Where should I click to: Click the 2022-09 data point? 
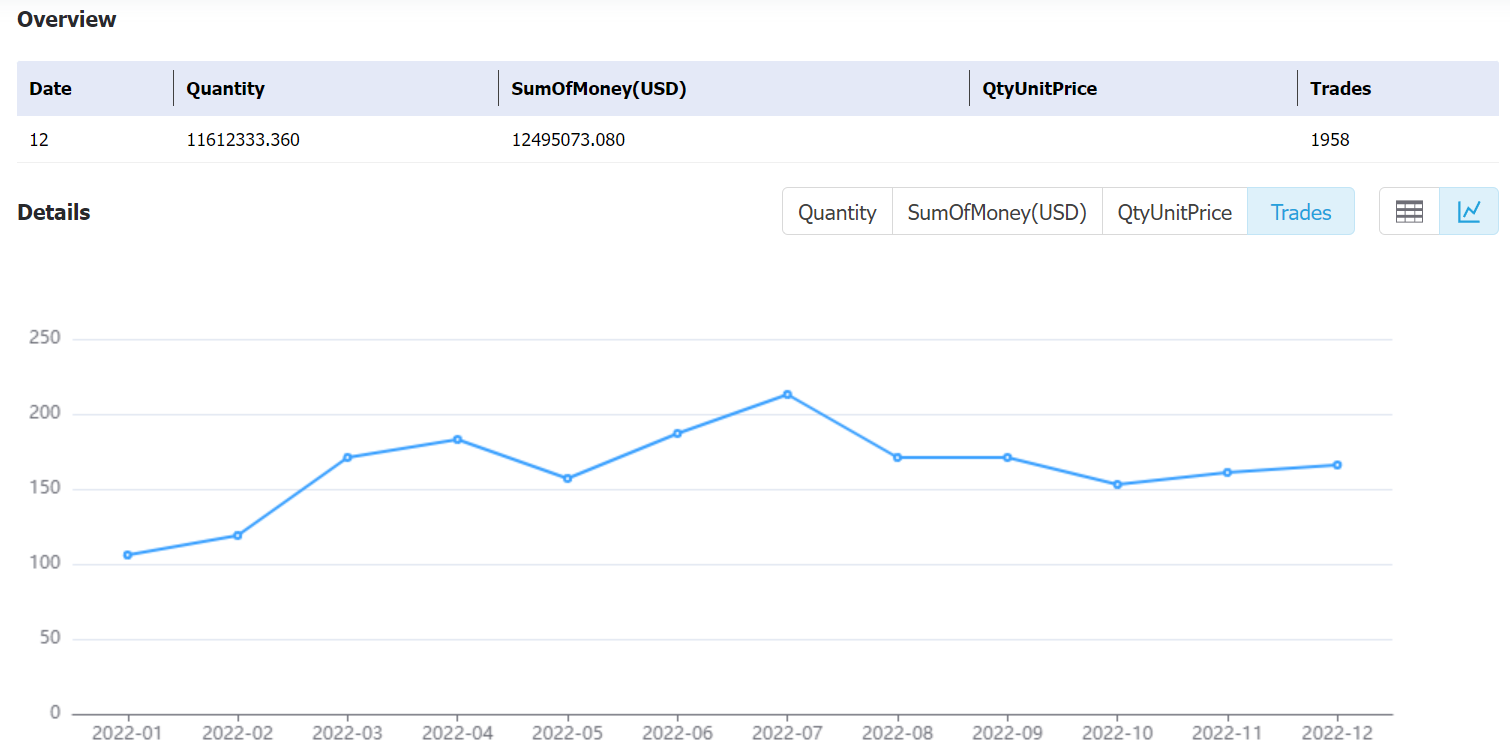(x=1007, y=457)
